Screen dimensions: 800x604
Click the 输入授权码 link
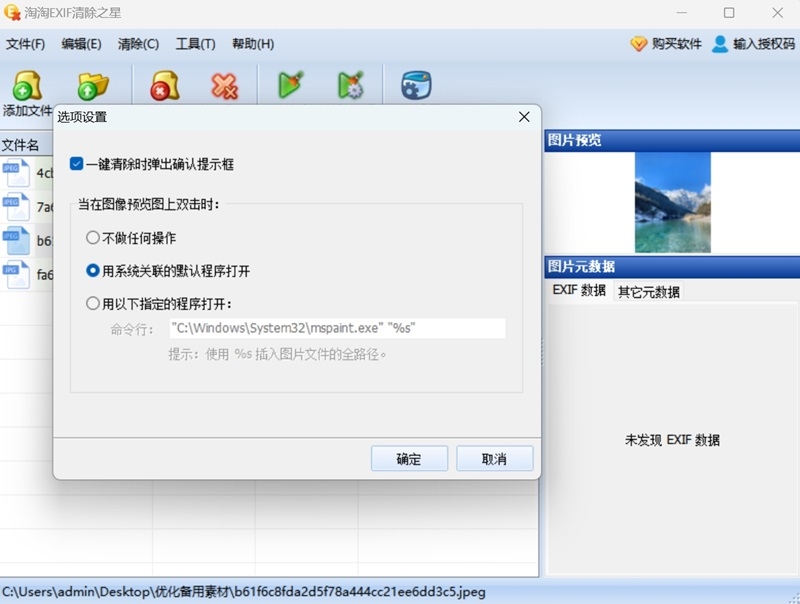point(764,44)
